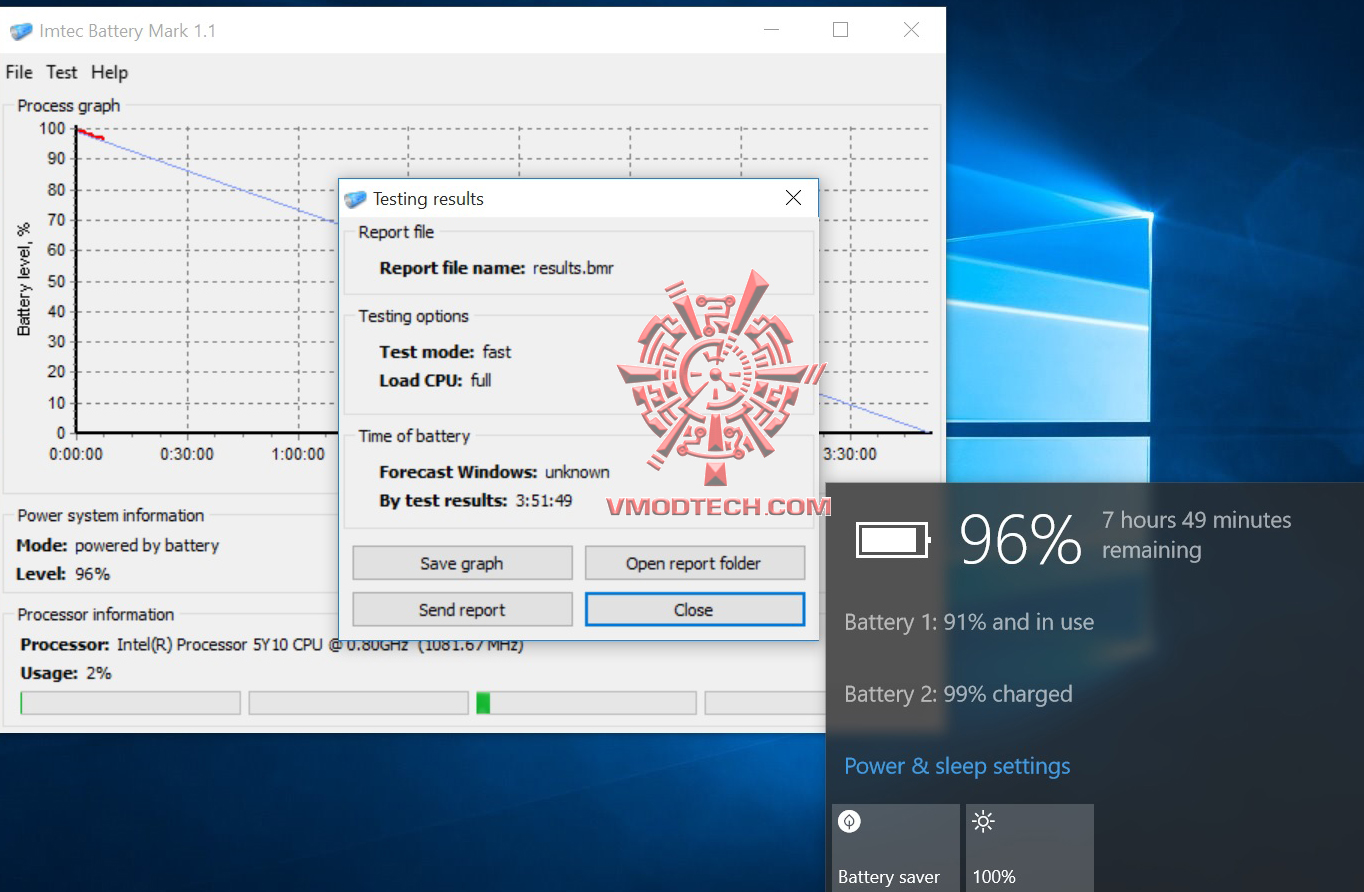Click the leaf icon on Battery saver tile
The width and height of the screenshot is (1364, 892).
pyautogui.click(x=849, y=822)
